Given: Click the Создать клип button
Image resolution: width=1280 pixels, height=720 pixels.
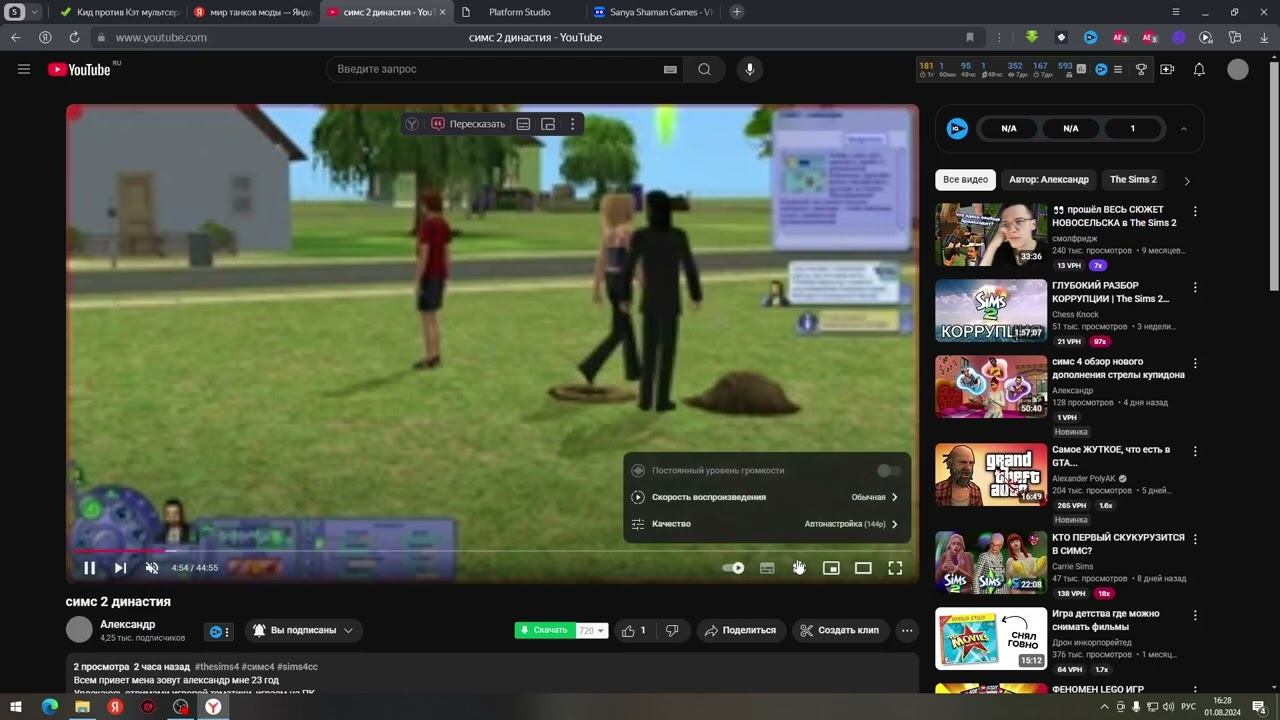Looking at the screenshot, I should [x=841, y=631].
